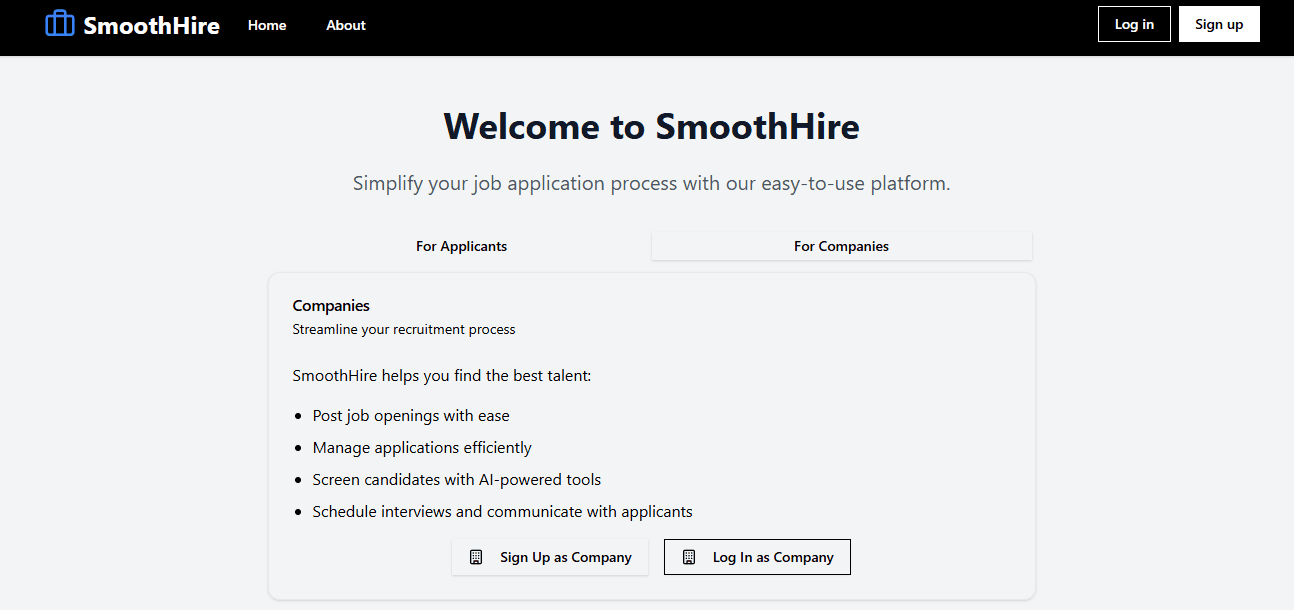Select the Companies card heading
The image size is (1294, 610).
[x=331, y=305]
